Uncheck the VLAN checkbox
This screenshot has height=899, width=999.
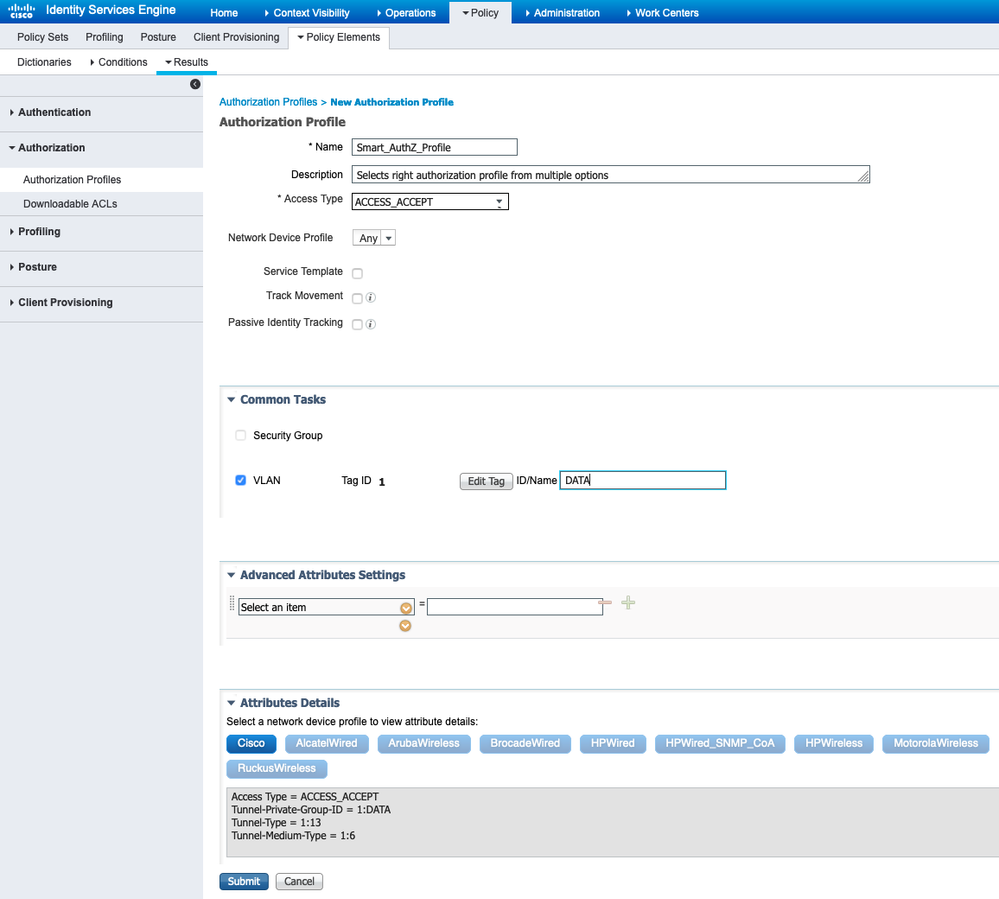tap(240, 480)
